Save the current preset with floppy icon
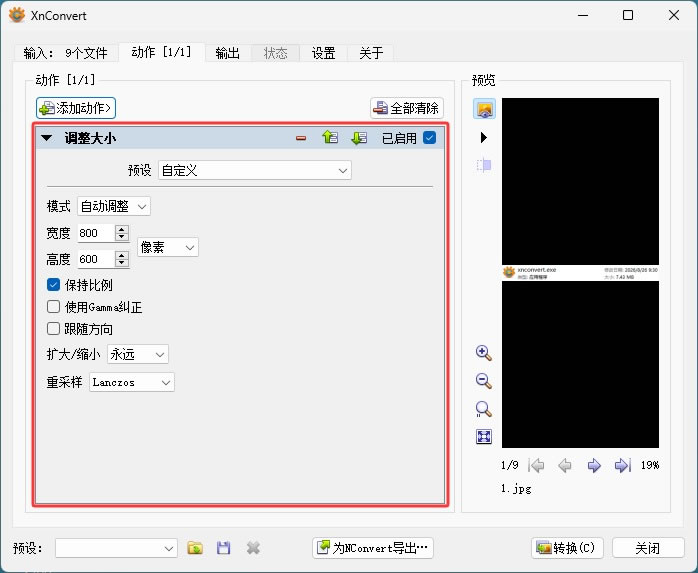This screenshot has height=573, width=698. coord(223,548)
